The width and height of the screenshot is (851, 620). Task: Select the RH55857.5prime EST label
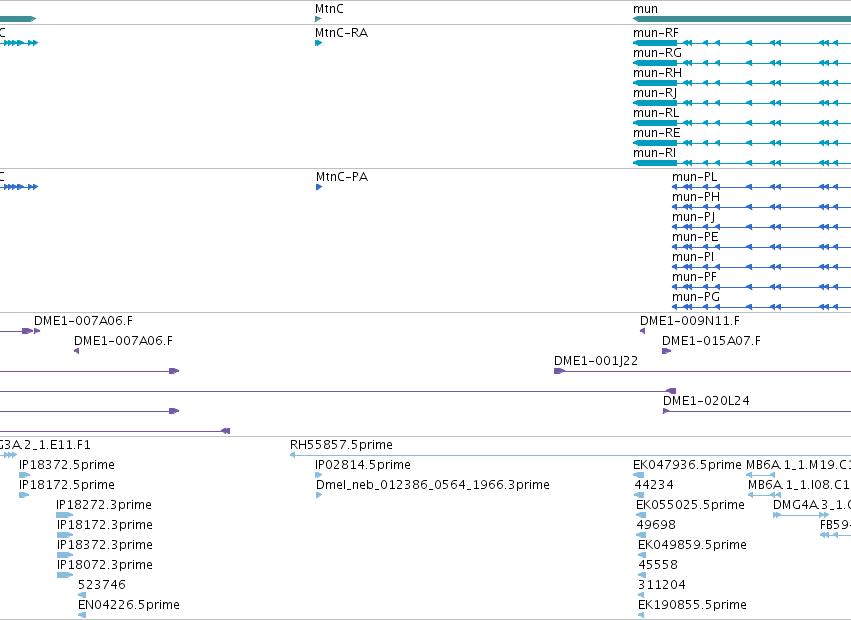point(341,445)
